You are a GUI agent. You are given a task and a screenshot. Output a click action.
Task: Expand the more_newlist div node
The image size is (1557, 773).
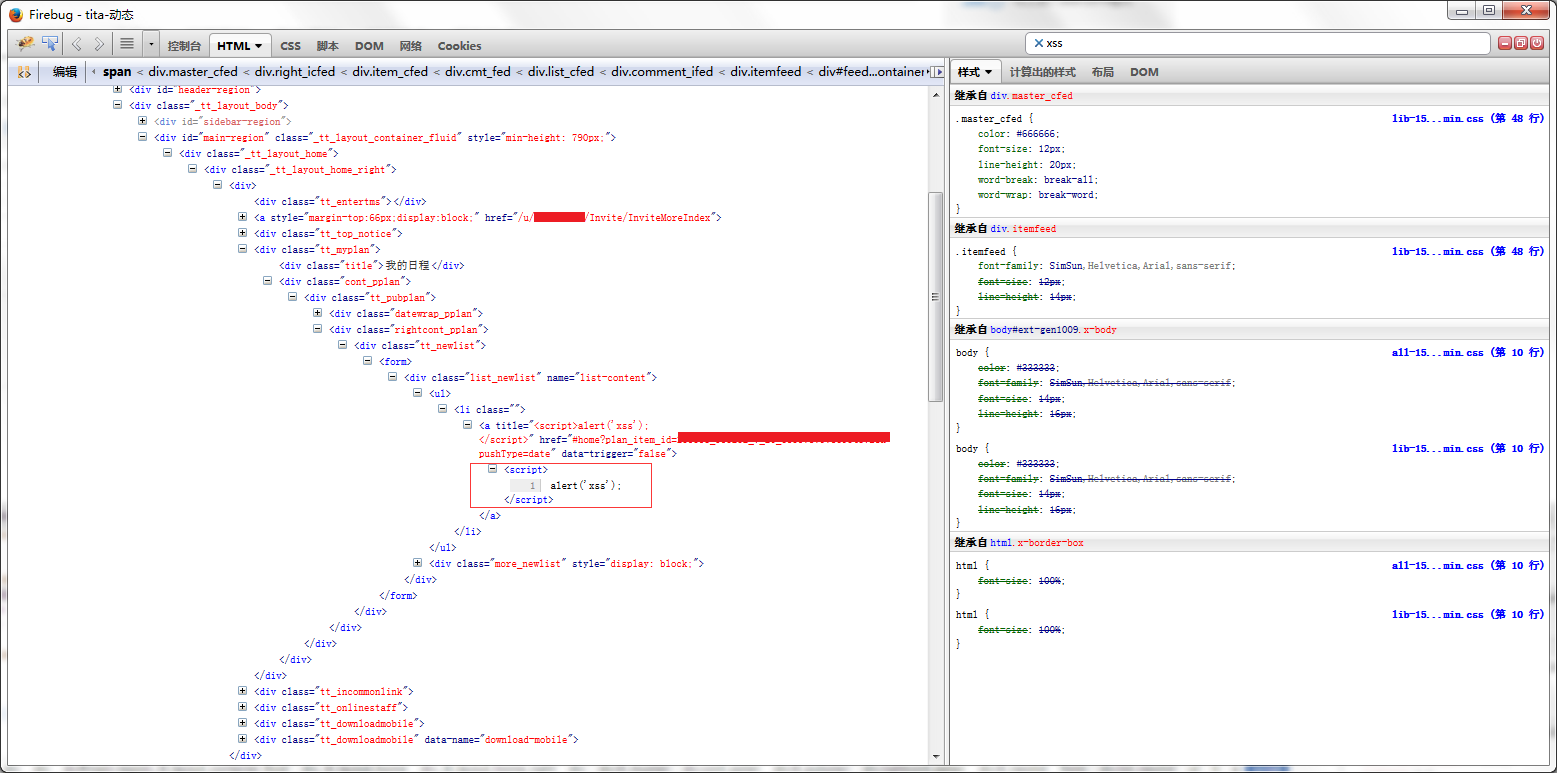click(x=417, y=563)
